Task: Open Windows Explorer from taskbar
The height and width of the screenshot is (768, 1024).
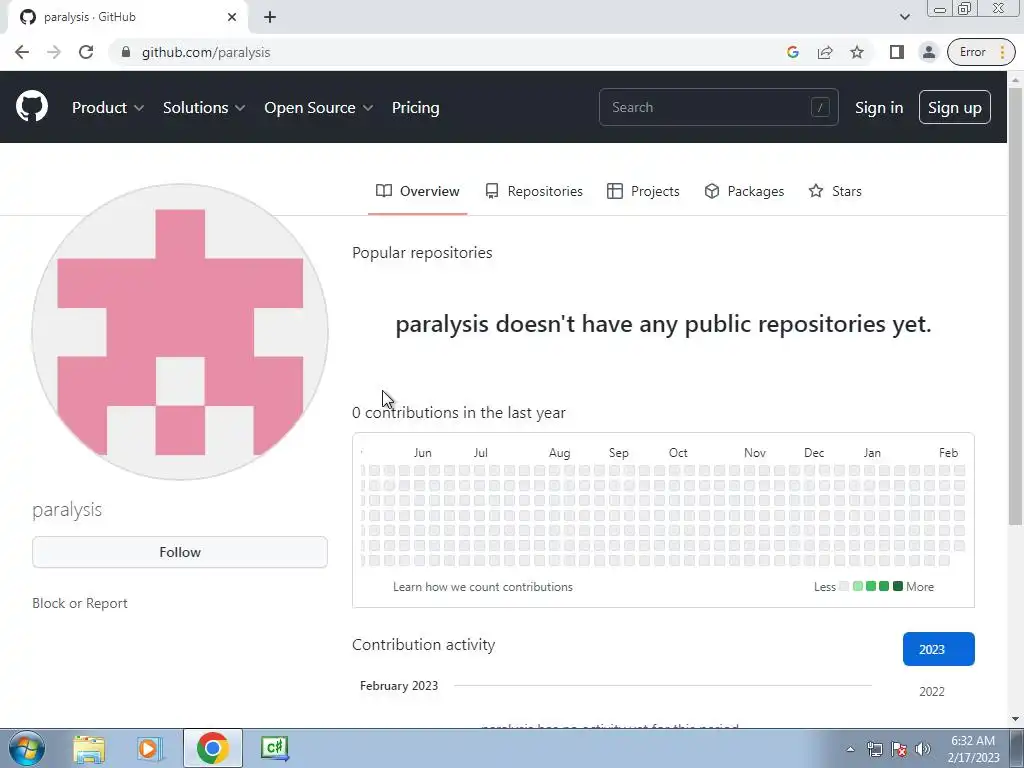Action: [89, 748]
